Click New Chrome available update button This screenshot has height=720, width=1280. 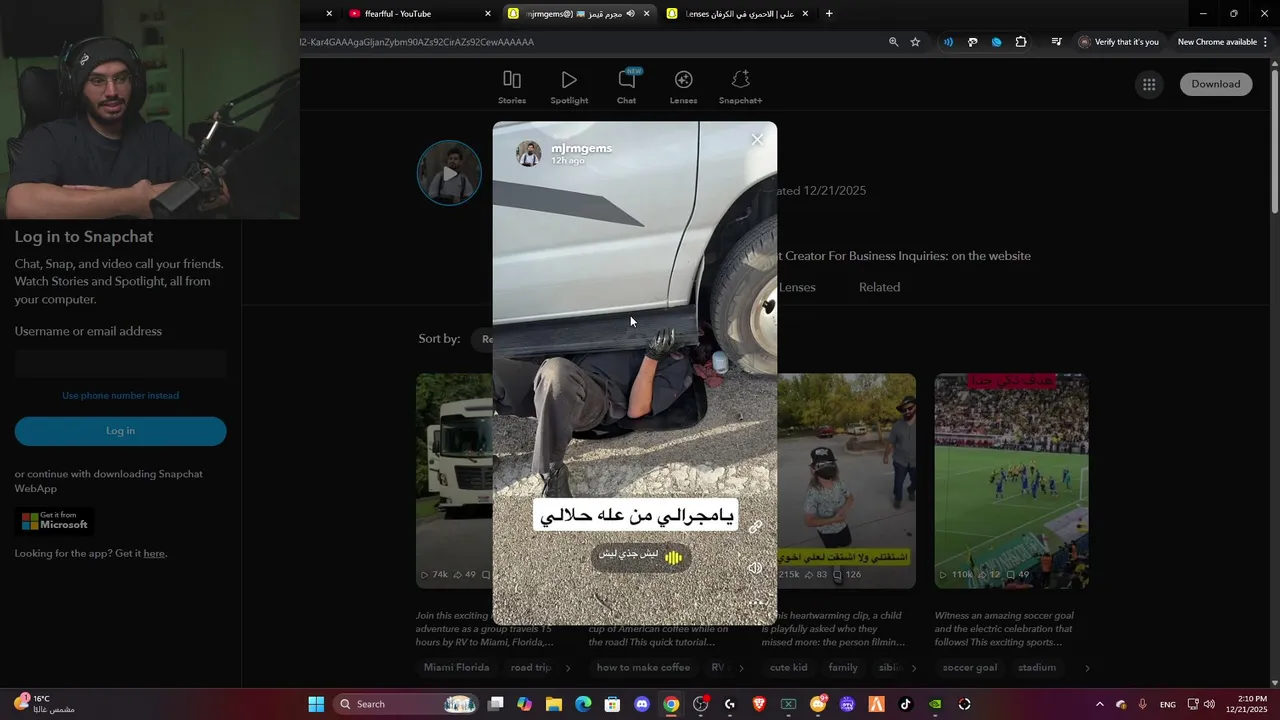[x=1222, y=42]
